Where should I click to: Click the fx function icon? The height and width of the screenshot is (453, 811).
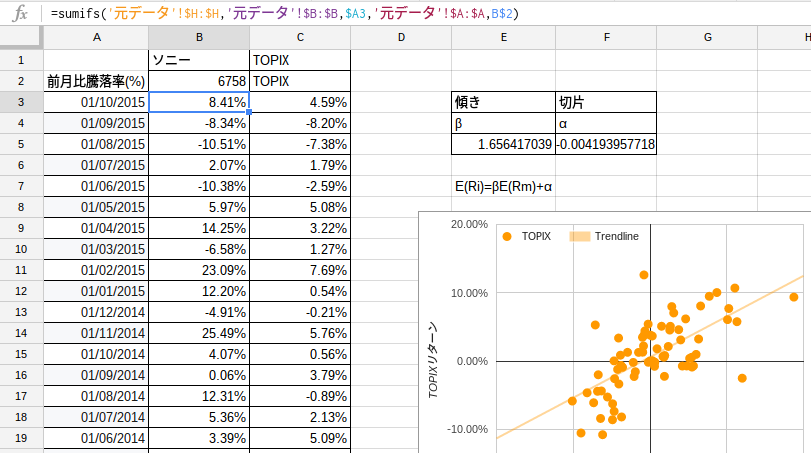pos(20,13)
